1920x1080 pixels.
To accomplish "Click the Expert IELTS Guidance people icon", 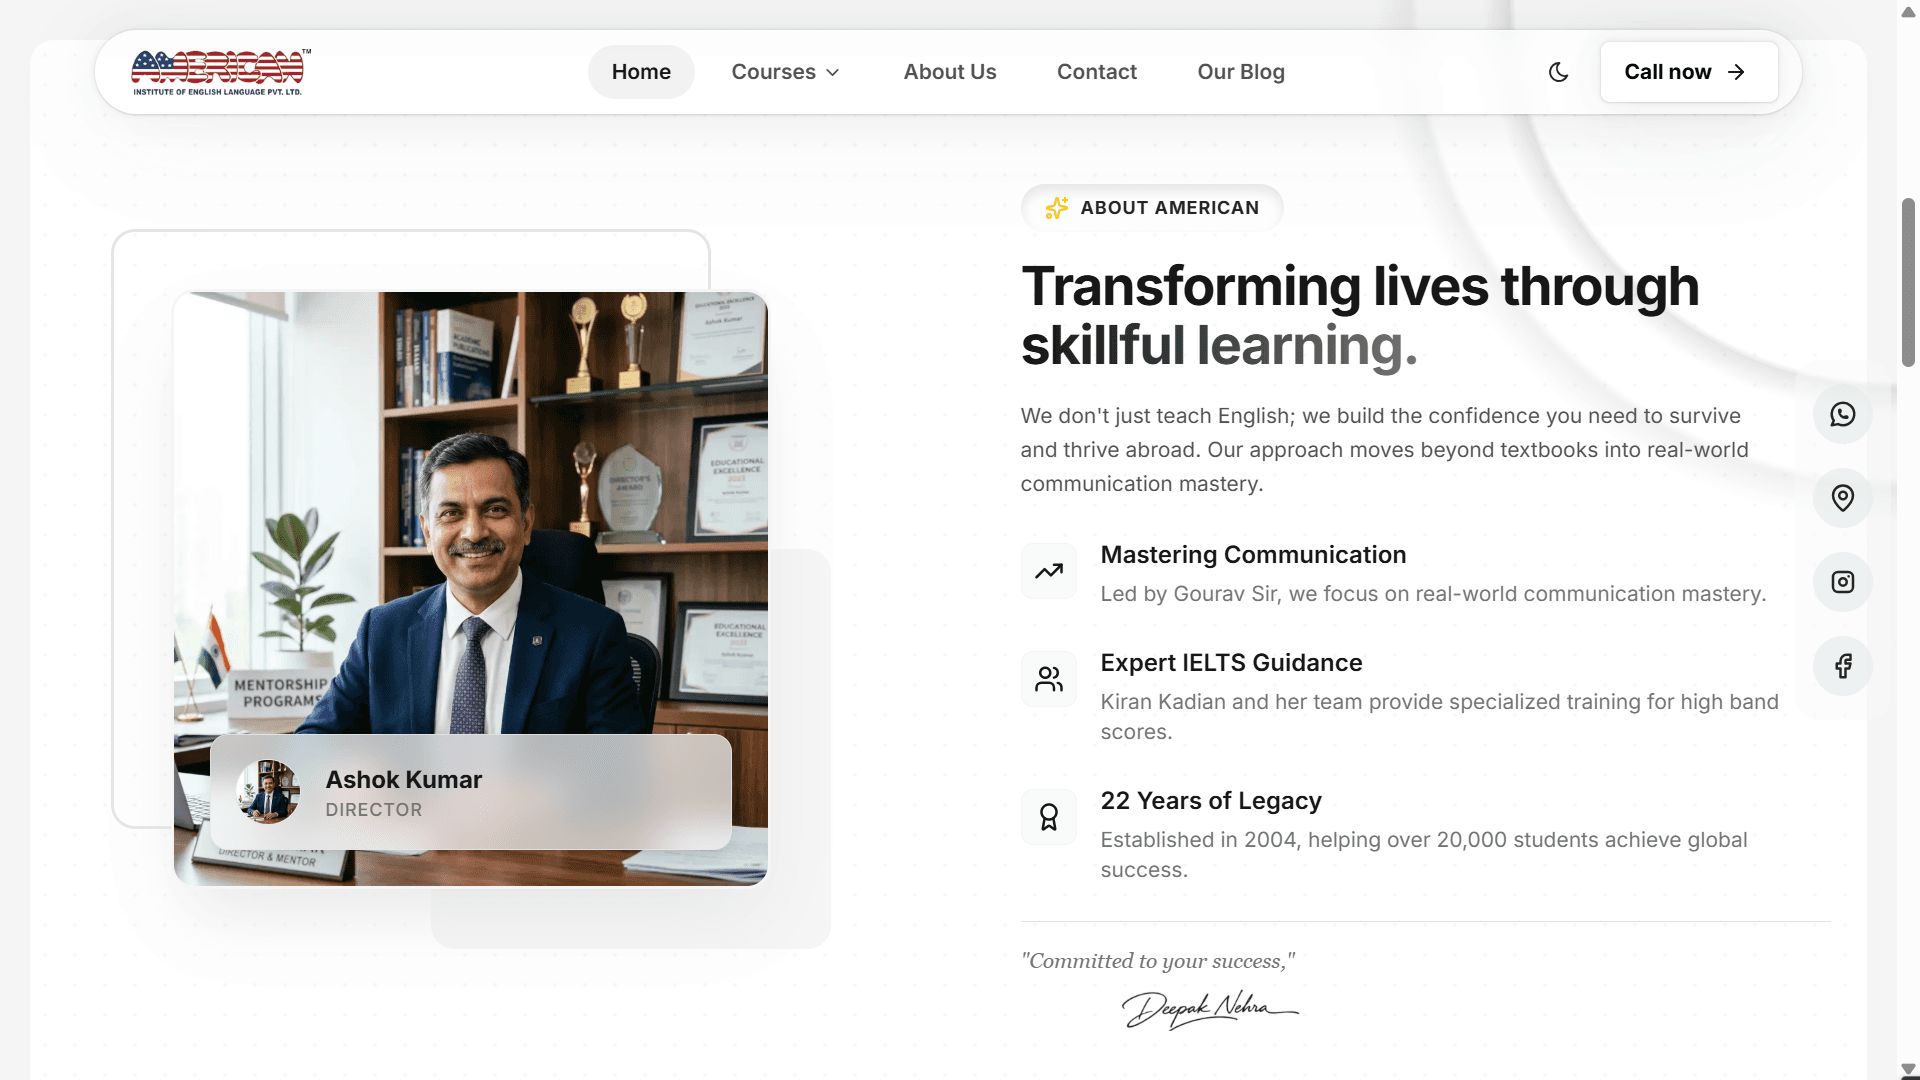I will click(1048, 679).
